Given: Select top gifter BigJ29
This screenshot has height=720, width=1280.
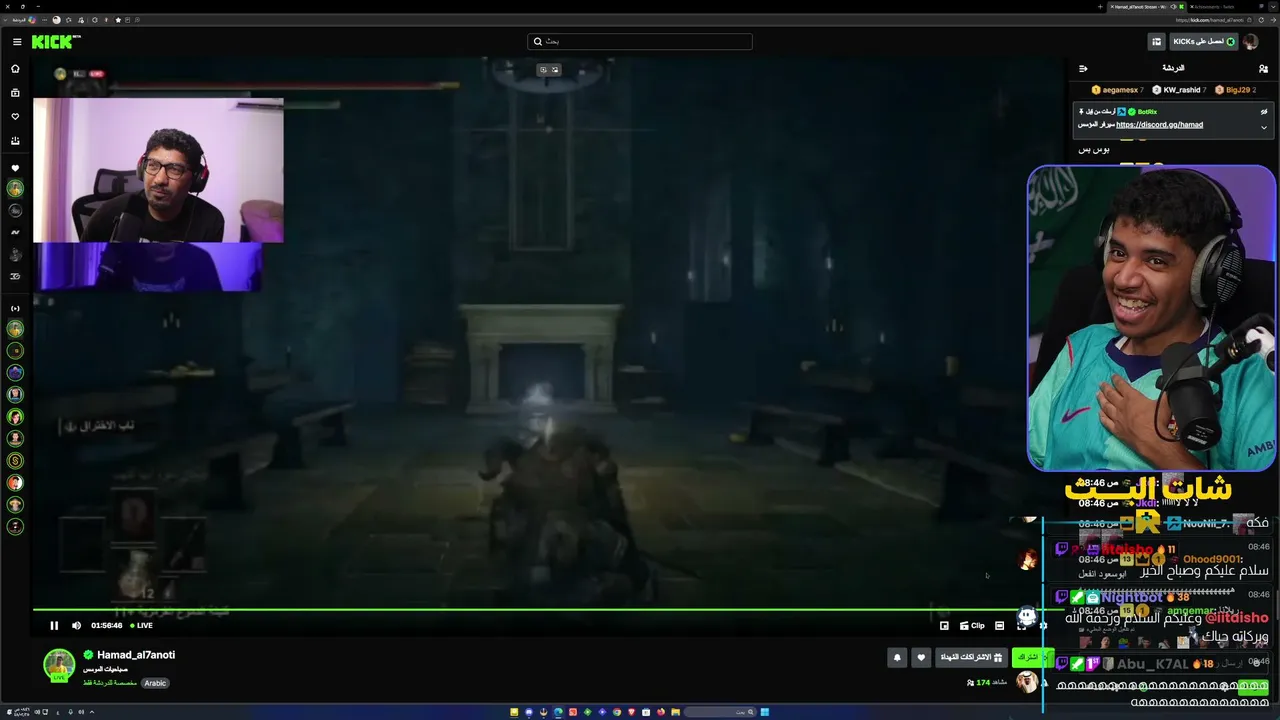Looking at the screenshot, I should [x=1237, y=90].
